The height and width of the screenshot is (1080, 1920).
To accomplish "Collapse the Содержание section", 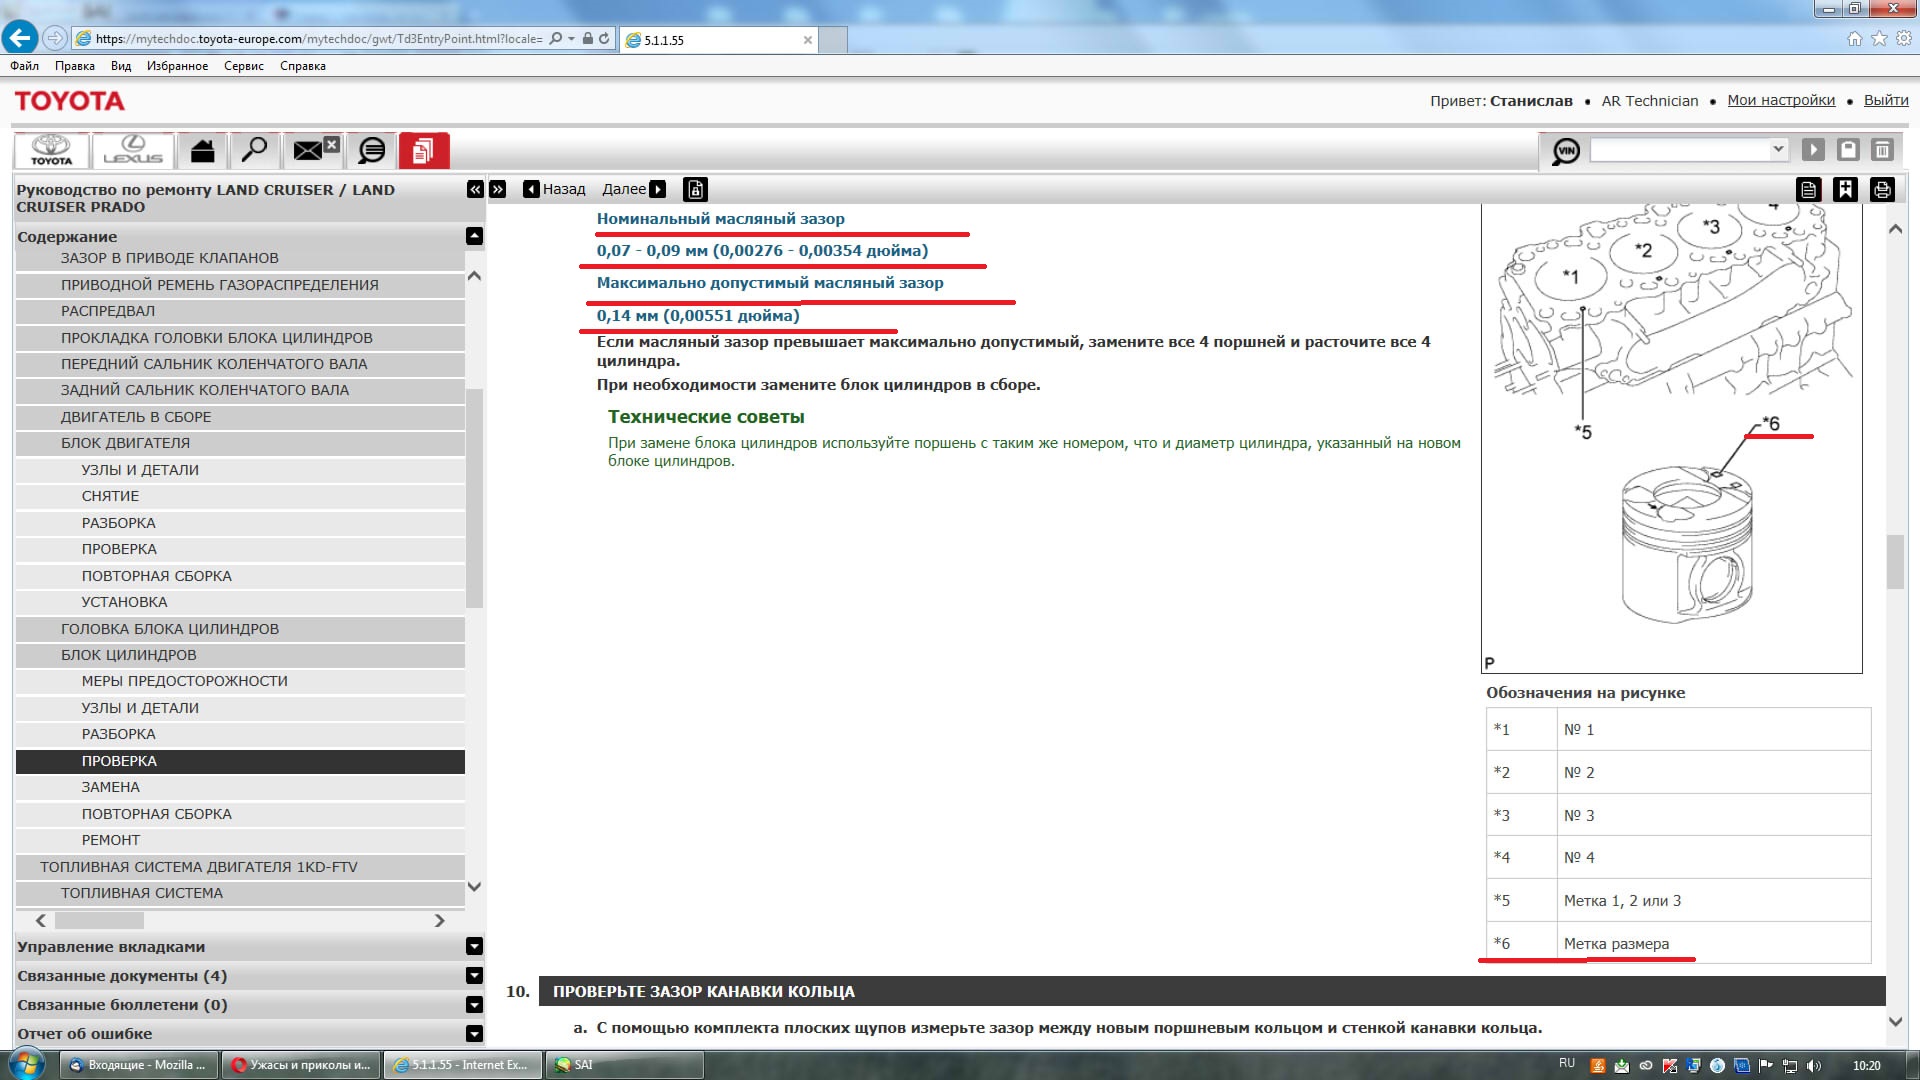I will point(475,236).
